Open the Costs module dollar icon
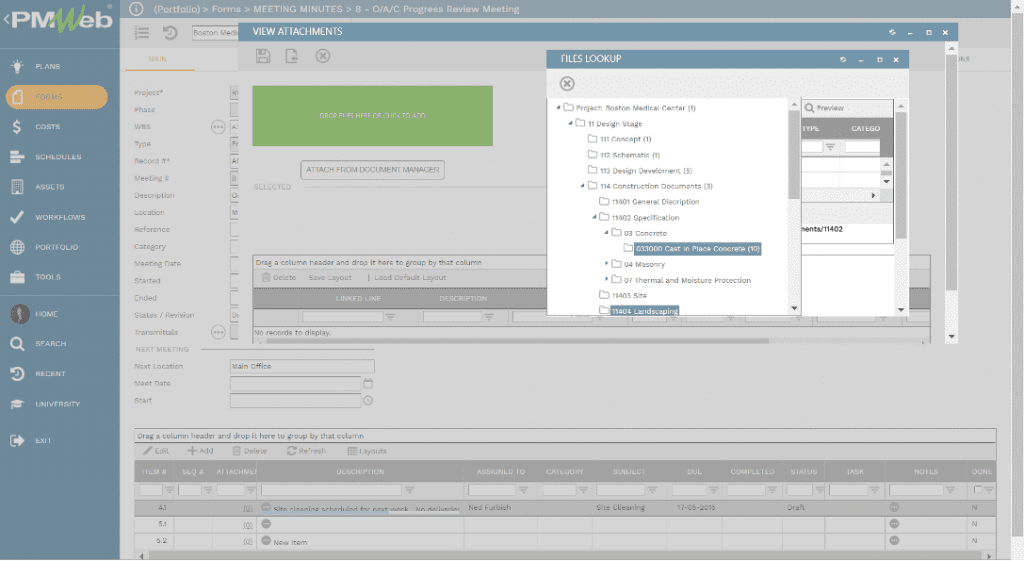Image resolution: width=1024 pixels, height=561 pixels. [x=17, y=127]
